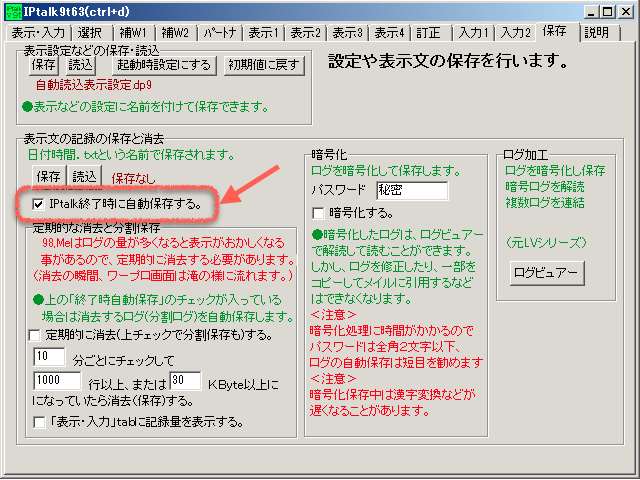Switch to the パートナ tab

pos(220,33)
